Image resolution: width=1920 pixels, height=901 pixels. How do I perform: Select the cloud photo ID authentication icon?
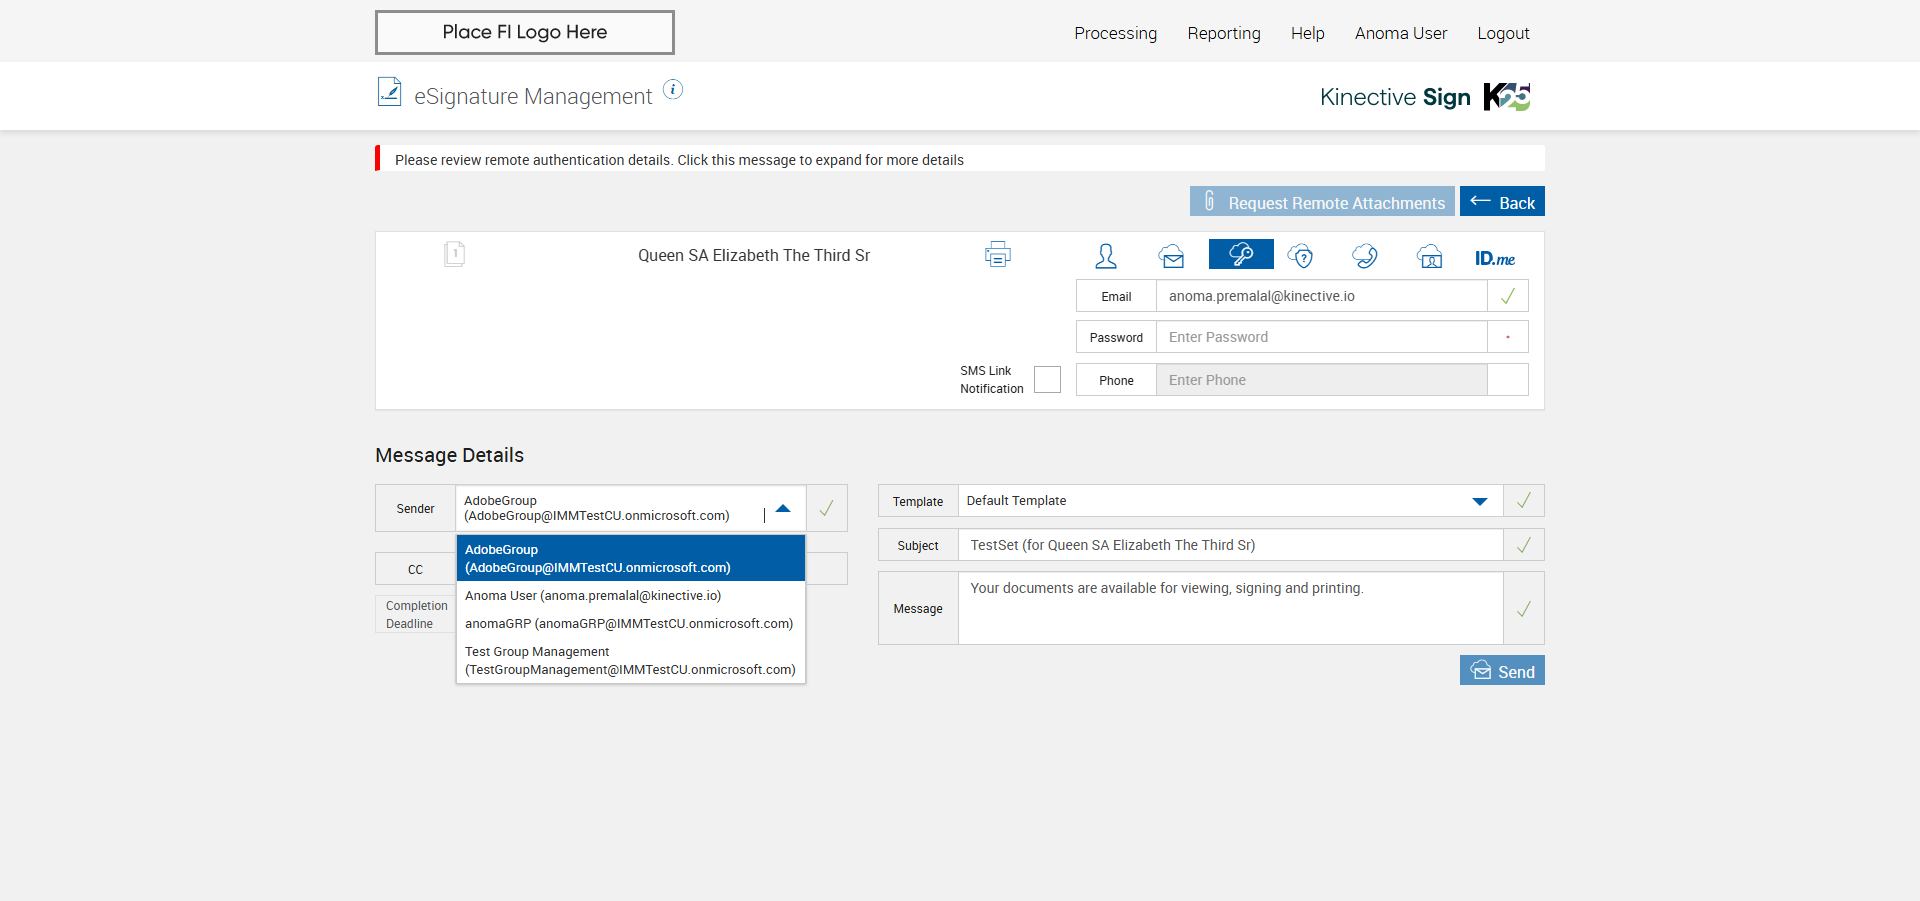(x=1429, y=256)
